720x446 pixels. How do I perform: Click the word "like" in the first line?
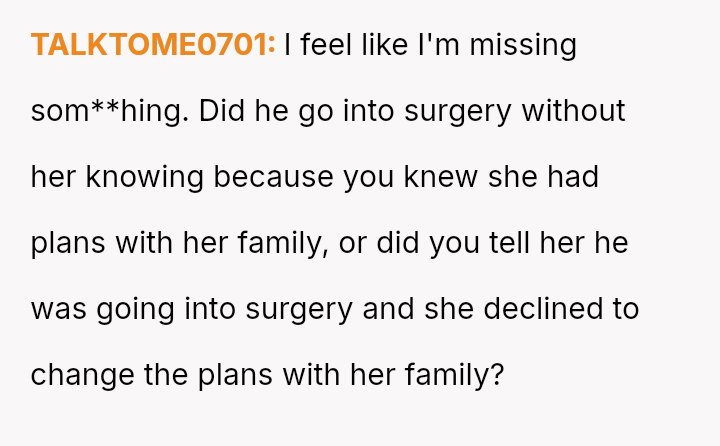tap(380, 45)
